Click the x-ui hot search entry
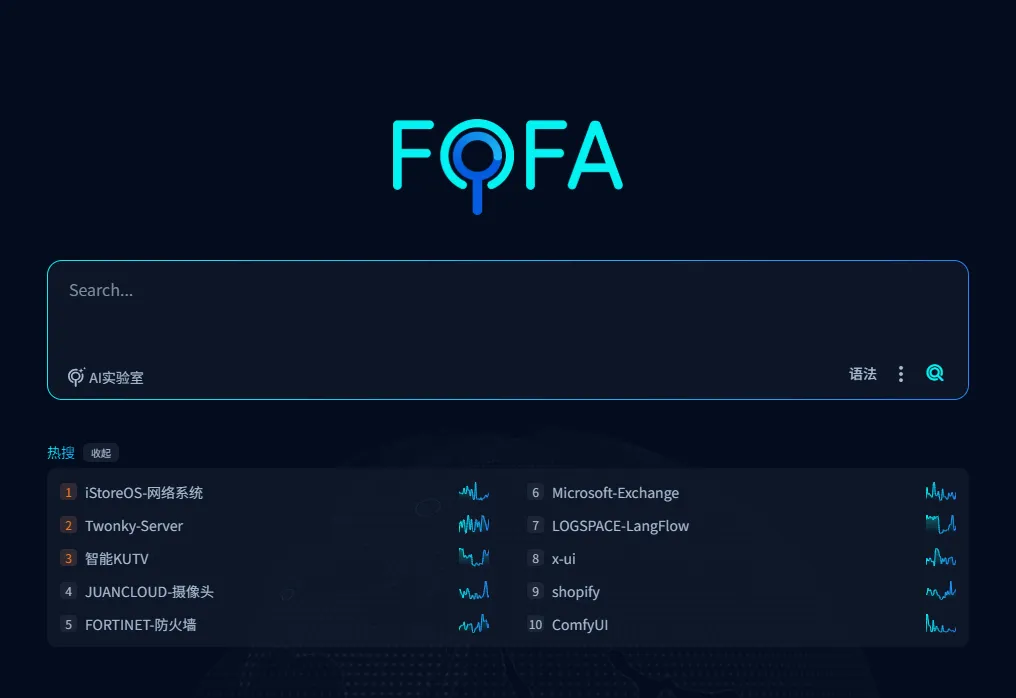Screen dimensions: 1016x698 [562, 558]
